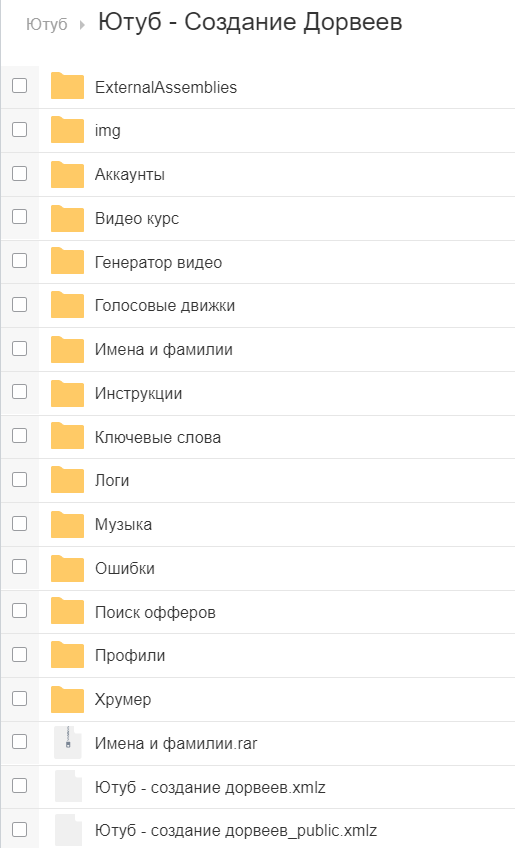Go back to the Ютуб parent breadcrumb

coord(47,24)
